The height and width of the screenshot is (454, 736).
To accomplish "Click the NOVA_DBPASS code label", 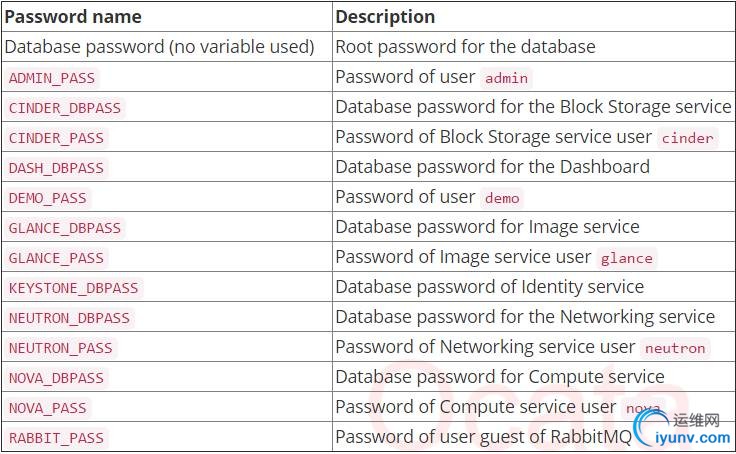I will [x=56, y=378].
